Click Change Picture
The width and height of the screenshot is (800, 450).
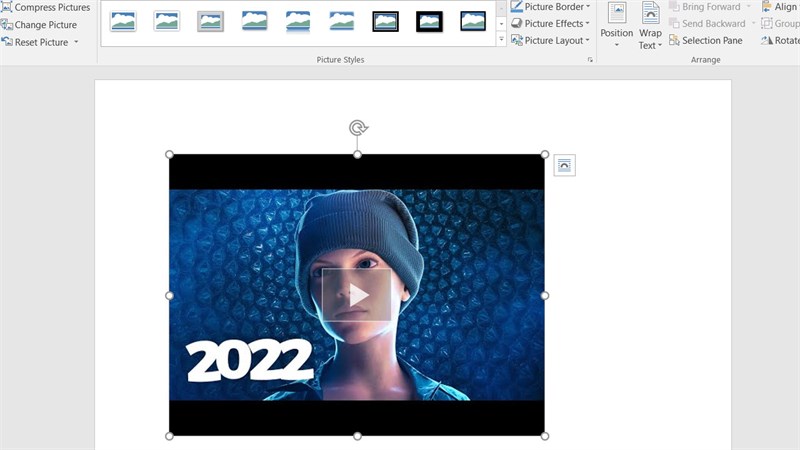coord(39,24)
